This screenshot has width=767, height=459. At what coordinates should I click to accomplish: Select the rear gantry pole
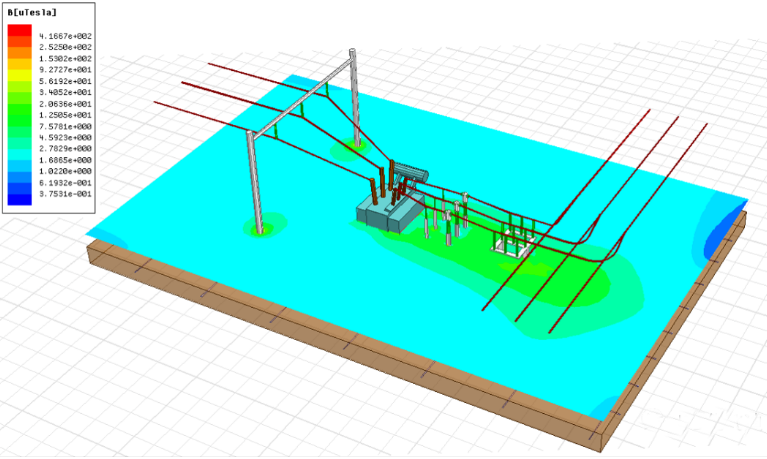click(355, 98)
